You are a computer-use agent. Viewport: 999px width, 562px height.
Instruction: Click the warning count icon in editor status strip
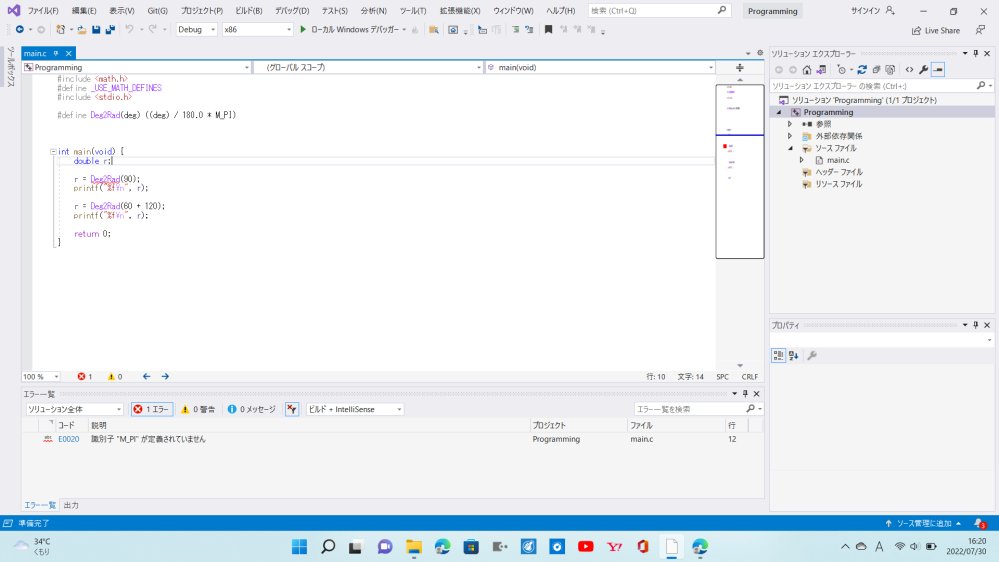point(111,377)
